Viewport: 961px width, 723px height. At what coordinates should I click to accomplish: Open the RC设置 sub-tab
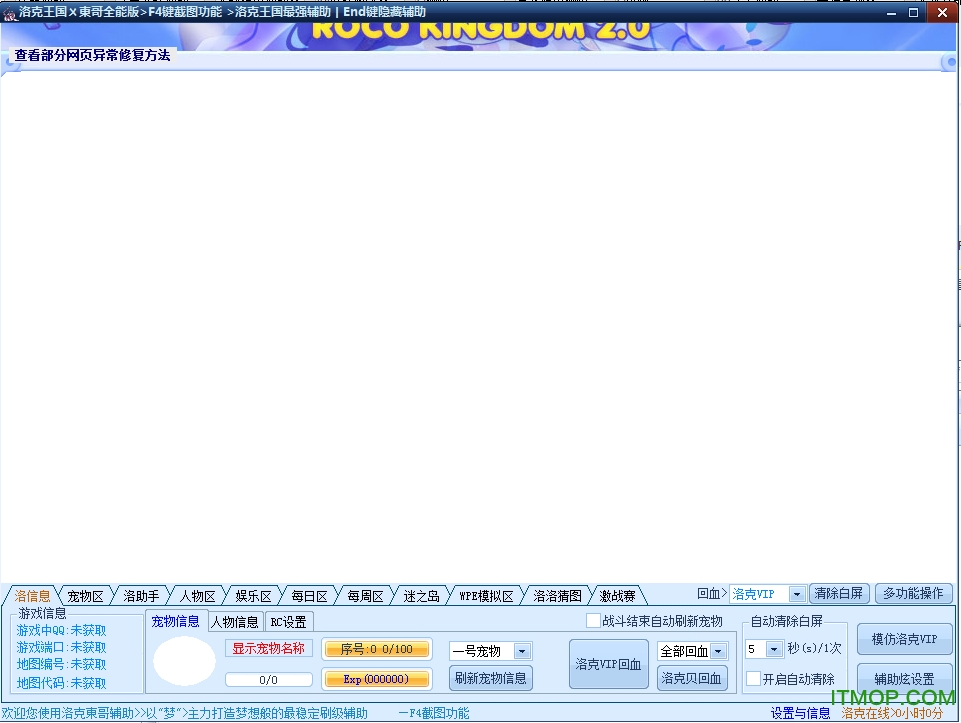[x=288, y=620]
